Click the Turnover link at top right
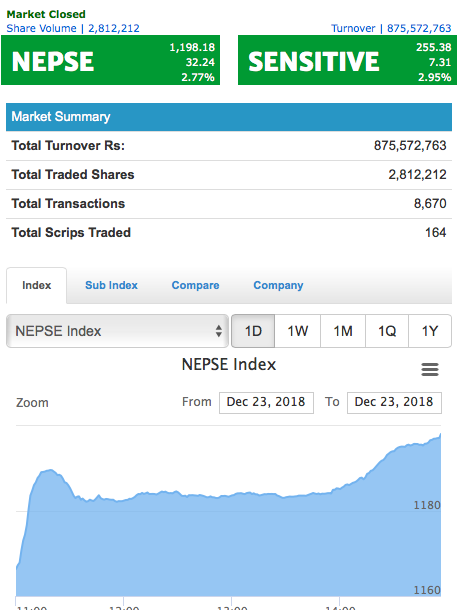Screen dimensions: 460x610 [391, 28]
